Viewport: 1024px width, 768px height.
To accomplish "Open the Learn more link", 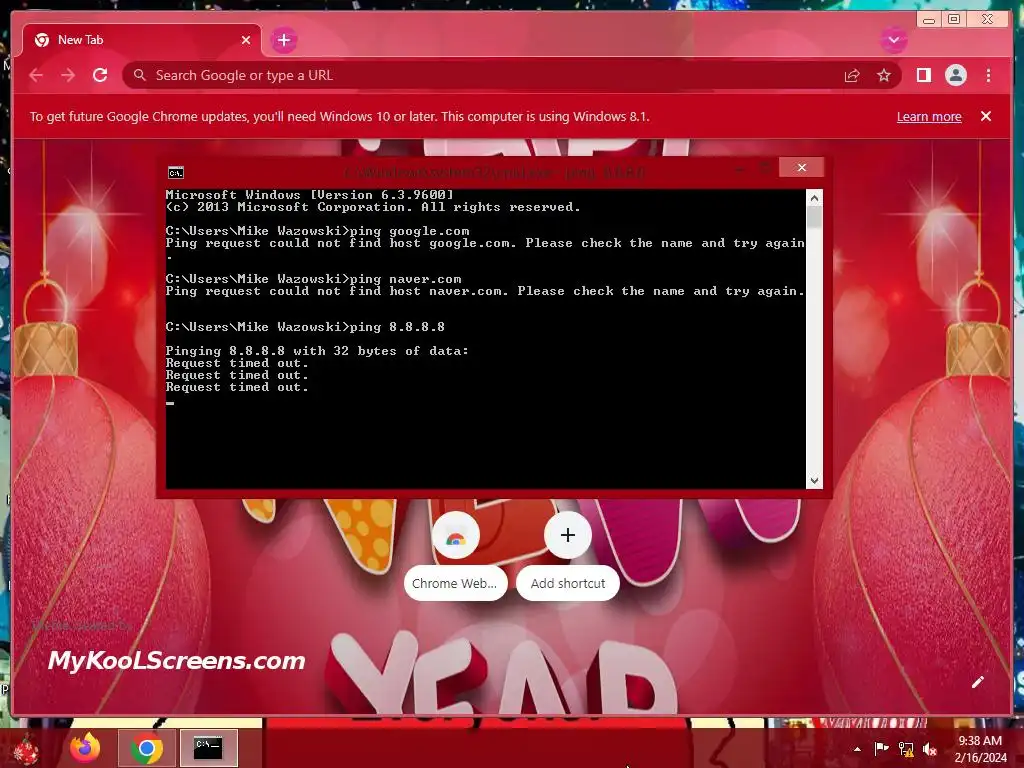I will [929, 116].
